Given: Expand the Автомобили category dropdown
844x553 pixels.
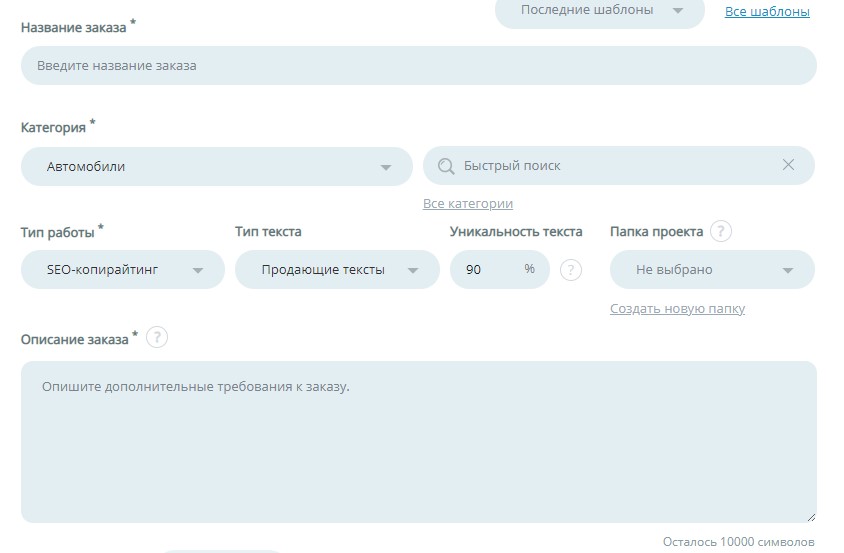Looking at the screenshot, I should point(217,166).
